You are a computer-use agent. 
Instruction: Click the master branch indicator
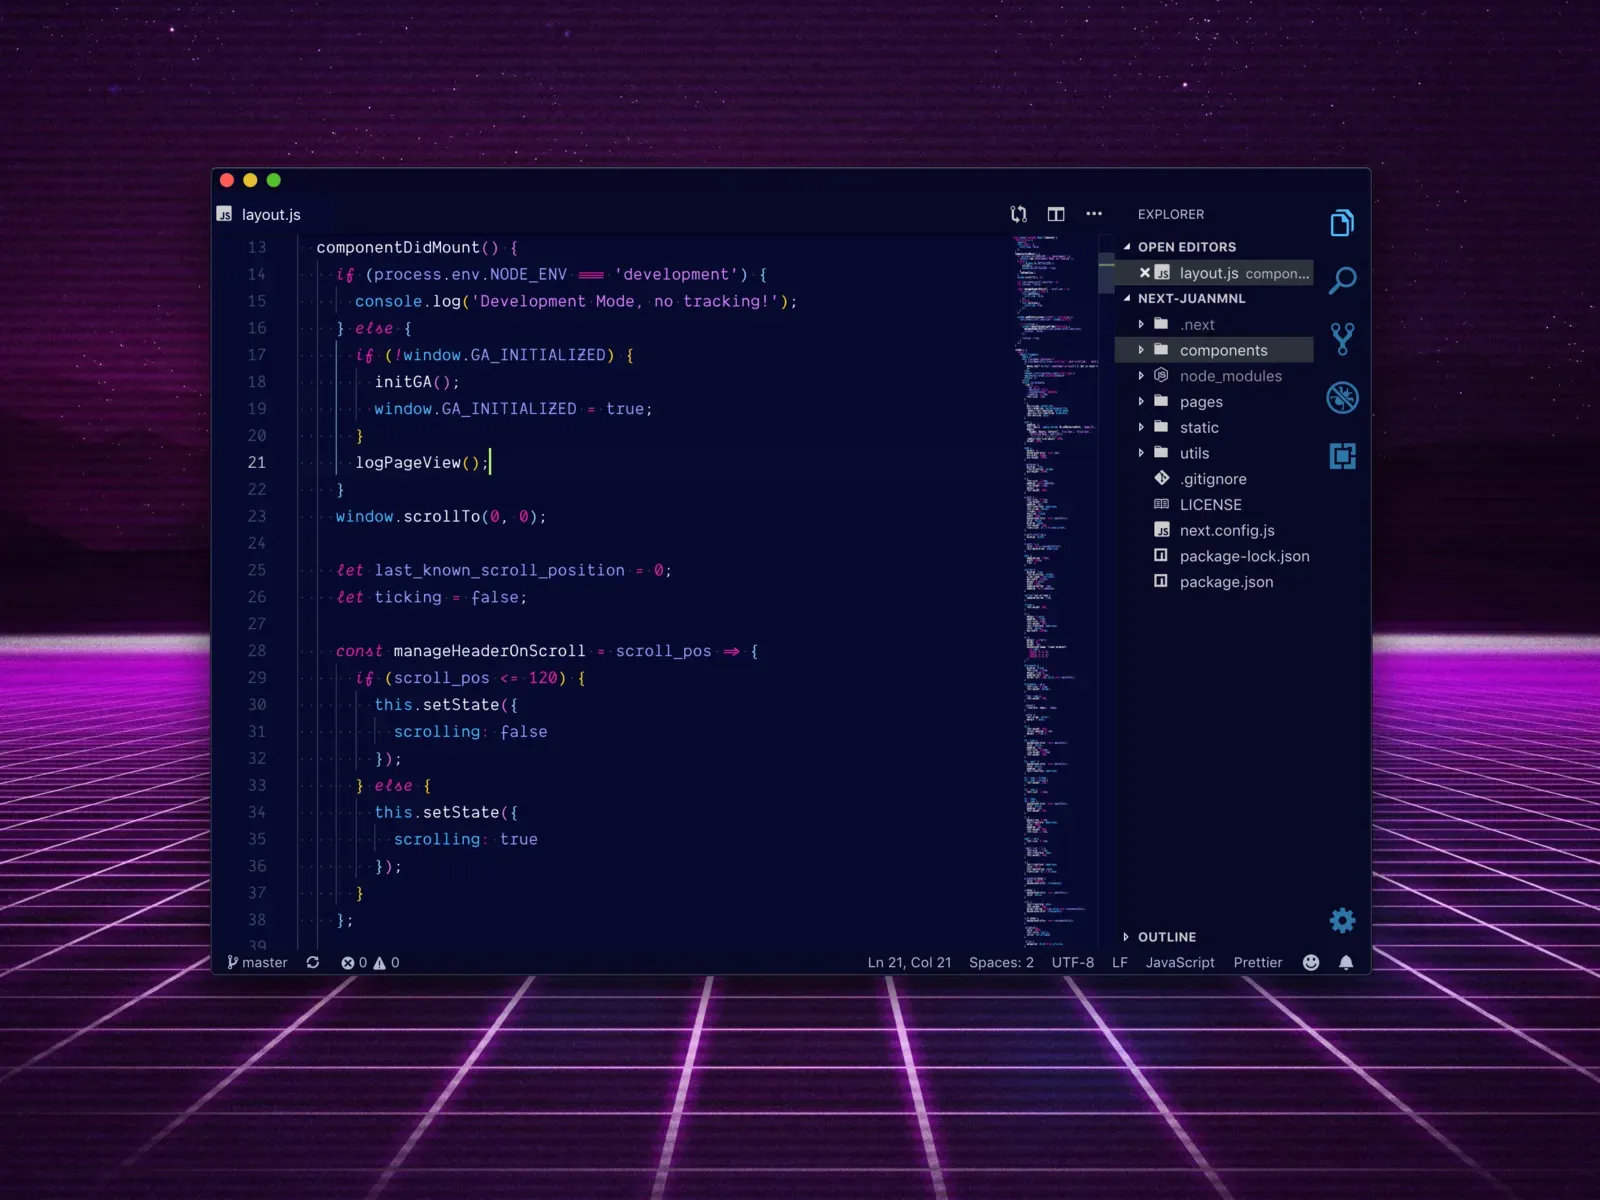[x=256, y=962]
